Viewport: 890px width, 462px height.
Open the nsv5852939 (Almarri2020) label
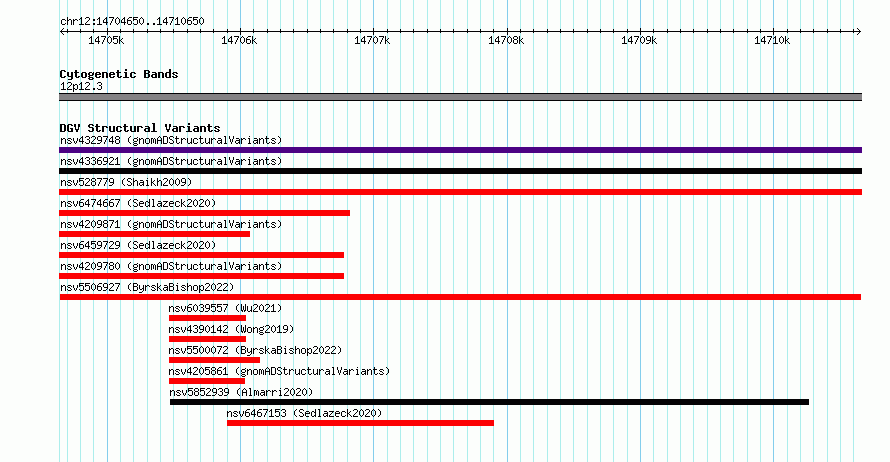coord(241,392)
